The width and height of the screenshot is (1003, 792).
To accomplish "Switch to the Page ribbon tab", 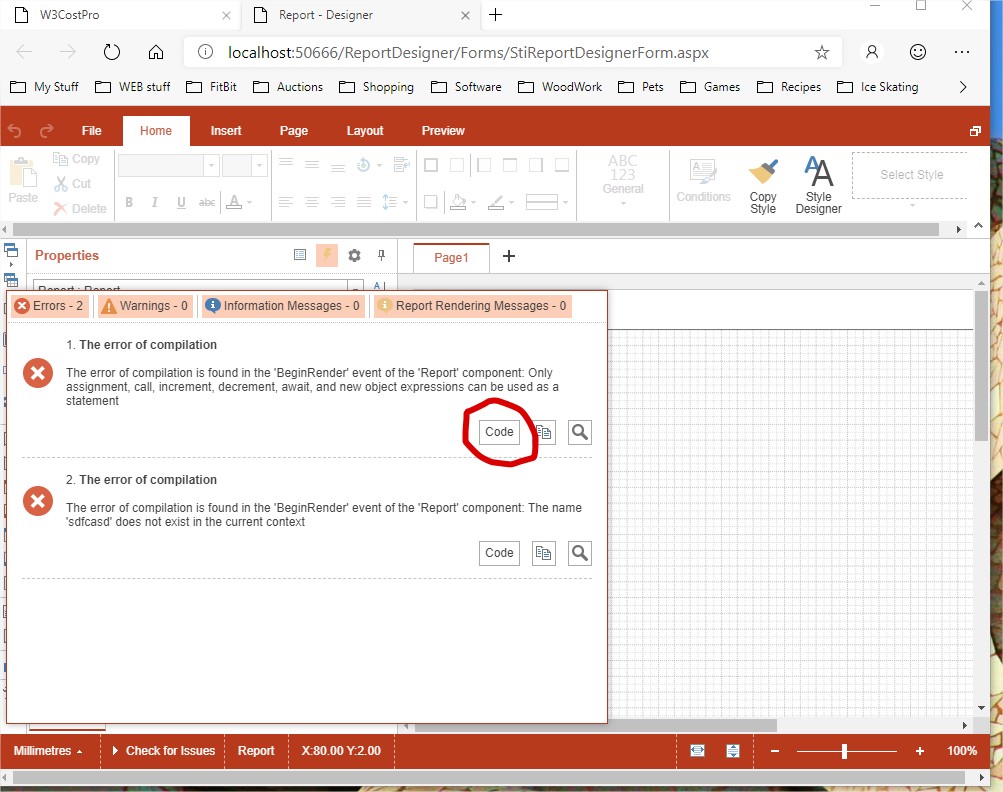I will click(294, 131).
